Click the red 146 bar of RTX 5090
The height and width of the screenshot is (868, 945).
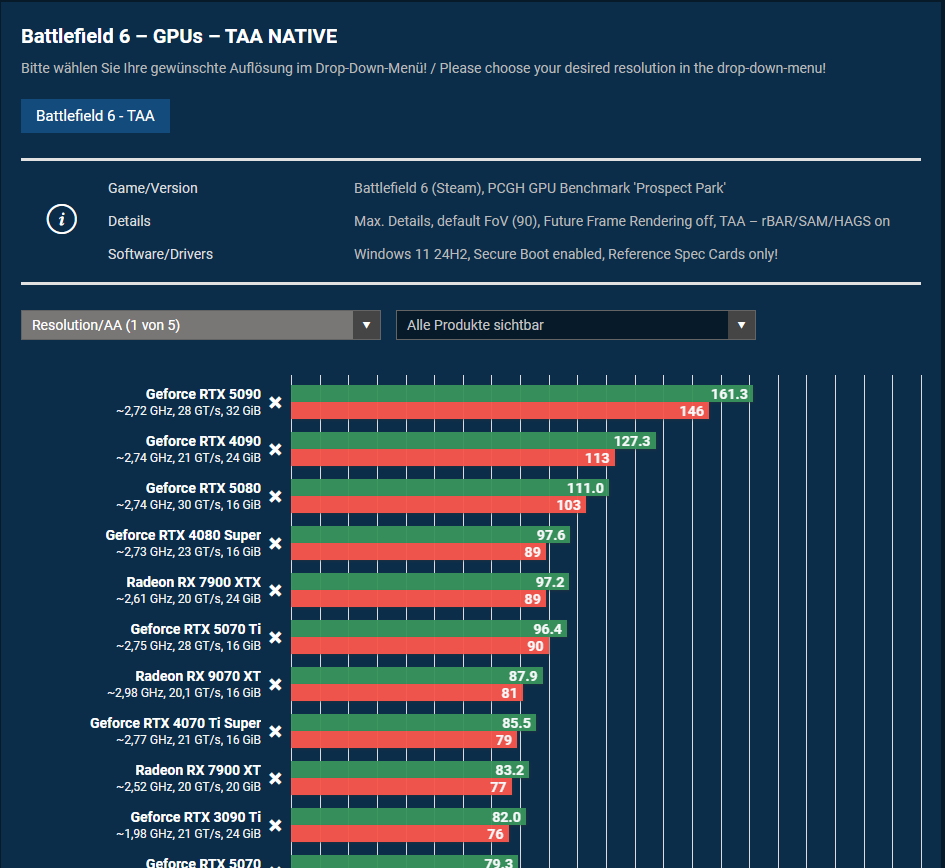(500, 411)
